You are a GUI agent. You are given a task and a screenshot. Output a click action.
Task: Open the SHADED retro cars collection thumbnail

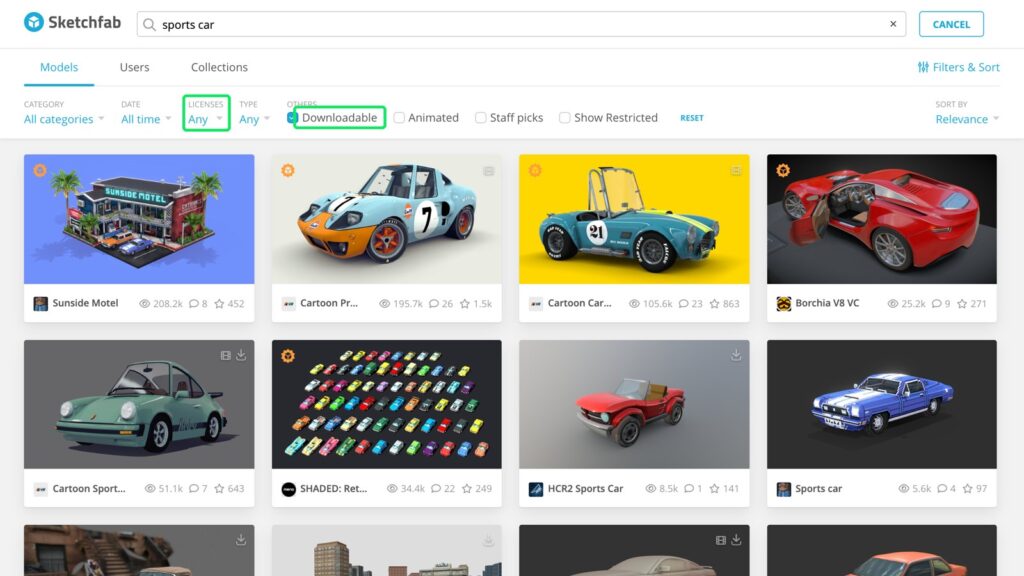387,404
